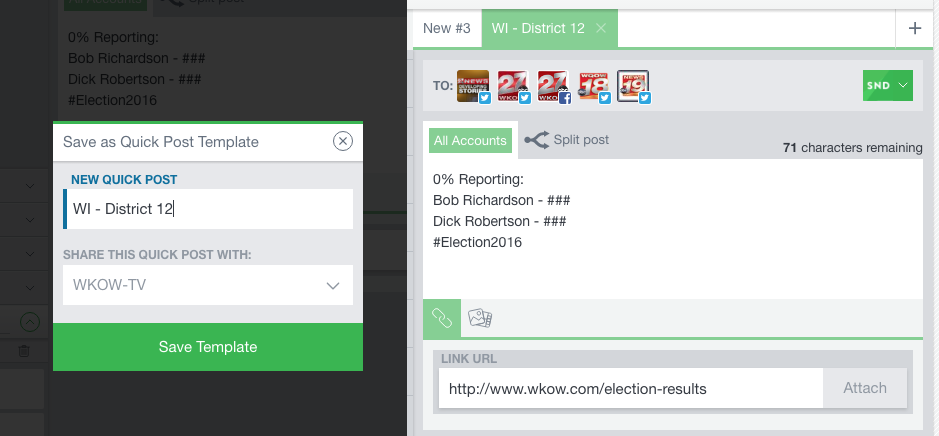
Task: Click the 71 characters remaining counter
Action: pos(853,147)
